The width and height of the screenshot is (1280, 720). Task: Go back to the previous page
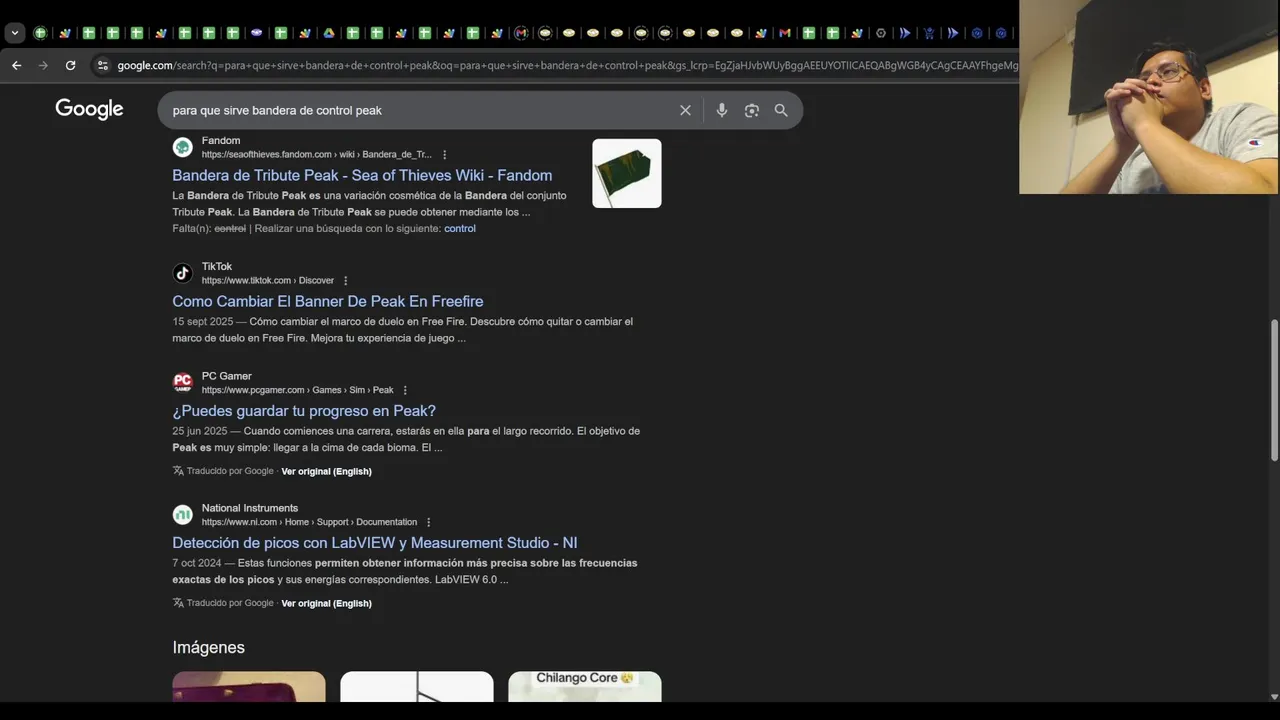pyautogui.click(x=16, y=65)
